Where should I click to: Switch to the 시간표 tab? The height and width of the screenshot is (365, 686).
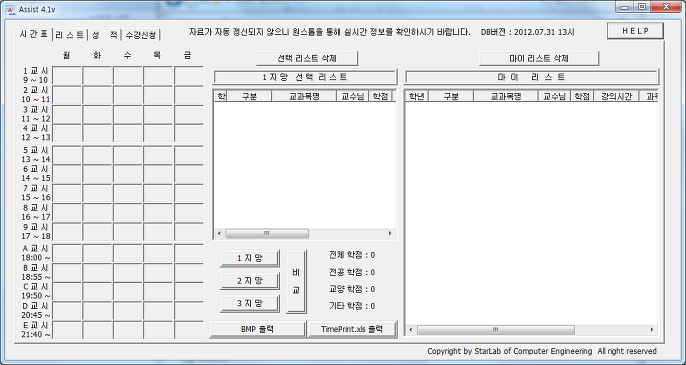click(34, 34)
